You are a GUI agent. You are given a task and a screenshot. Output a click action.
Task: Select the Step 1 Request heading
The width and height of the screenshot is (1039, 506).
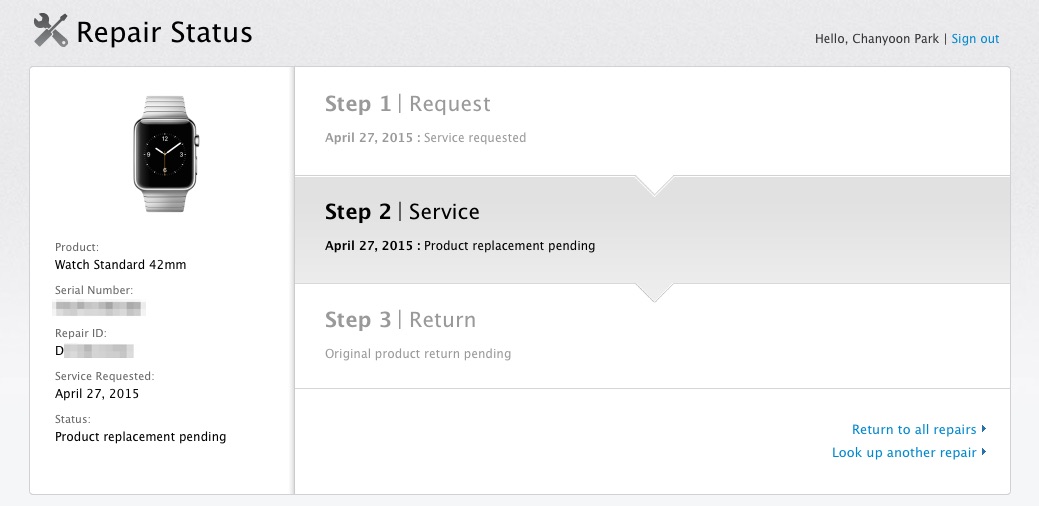click(407, 104)
